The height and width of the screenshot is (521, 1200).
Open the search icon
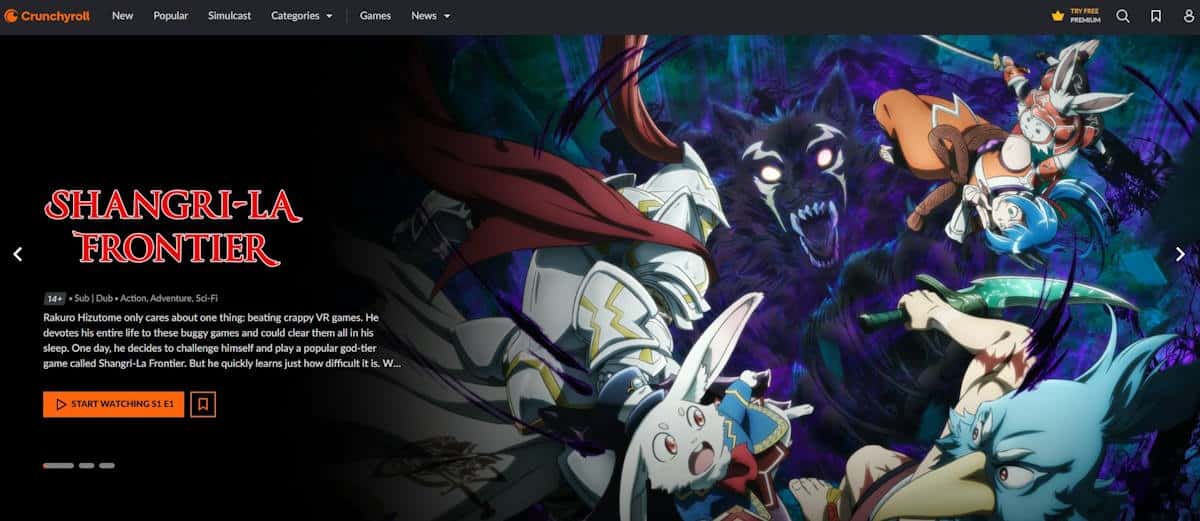pos(1123,16)
